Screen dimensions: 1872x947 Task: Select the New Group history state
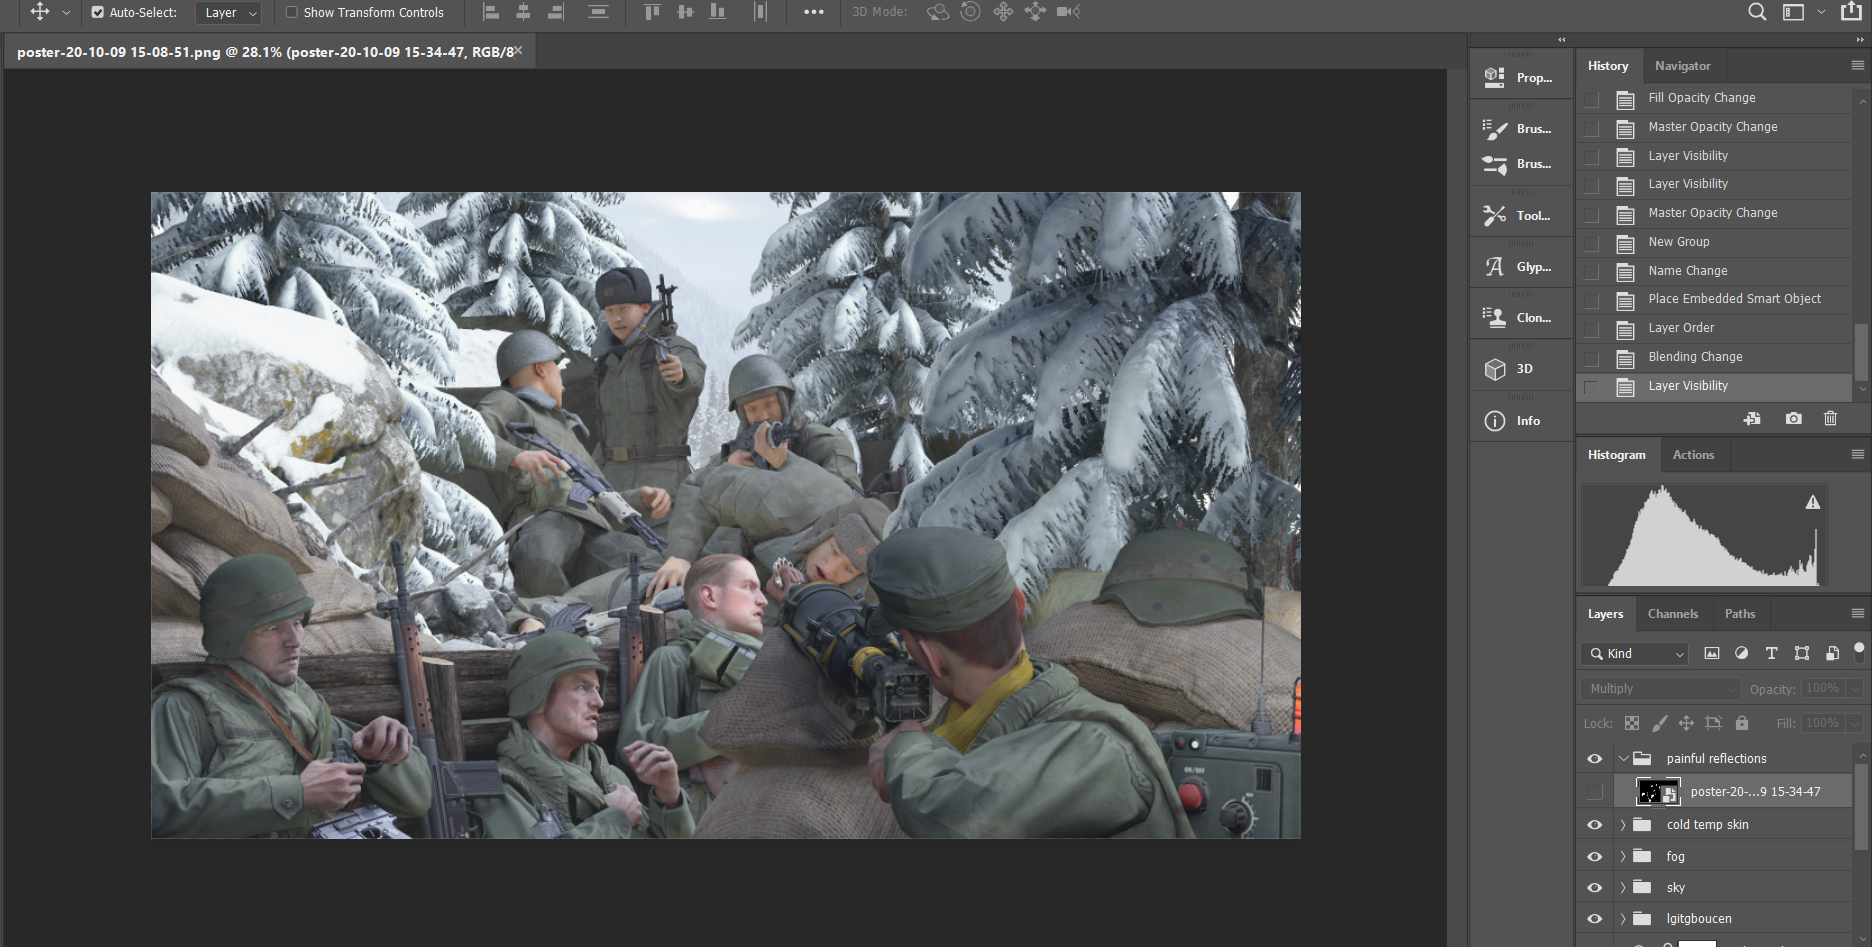coord(1714,242)
